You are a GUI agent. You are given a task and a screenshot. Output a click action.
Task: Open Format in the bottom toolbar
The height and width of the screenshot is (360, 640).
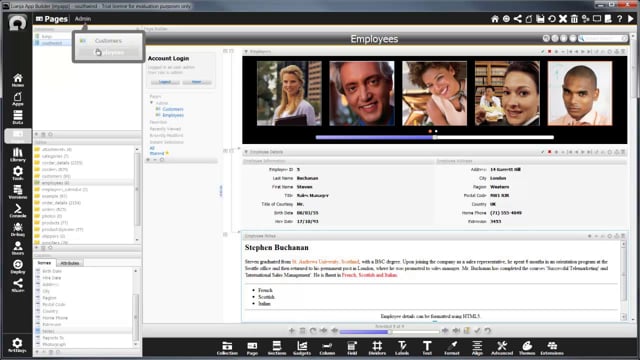(452, 348)
